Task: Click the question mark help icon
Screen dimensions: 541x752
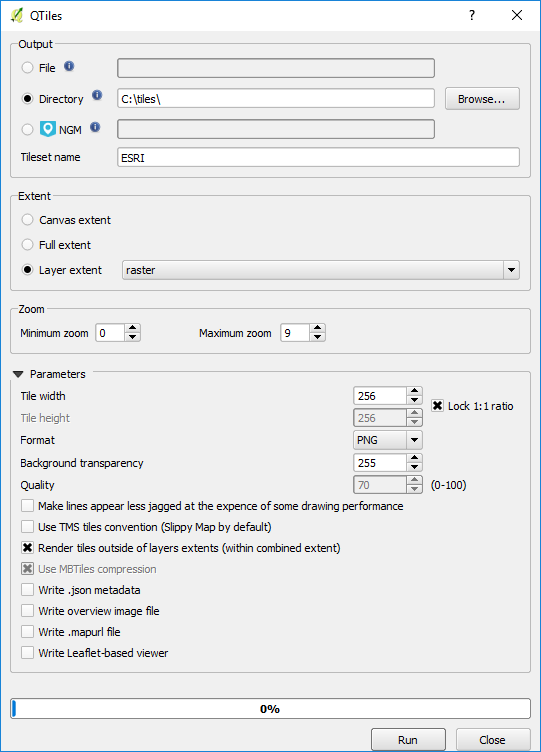Action: tap(472, 15)
